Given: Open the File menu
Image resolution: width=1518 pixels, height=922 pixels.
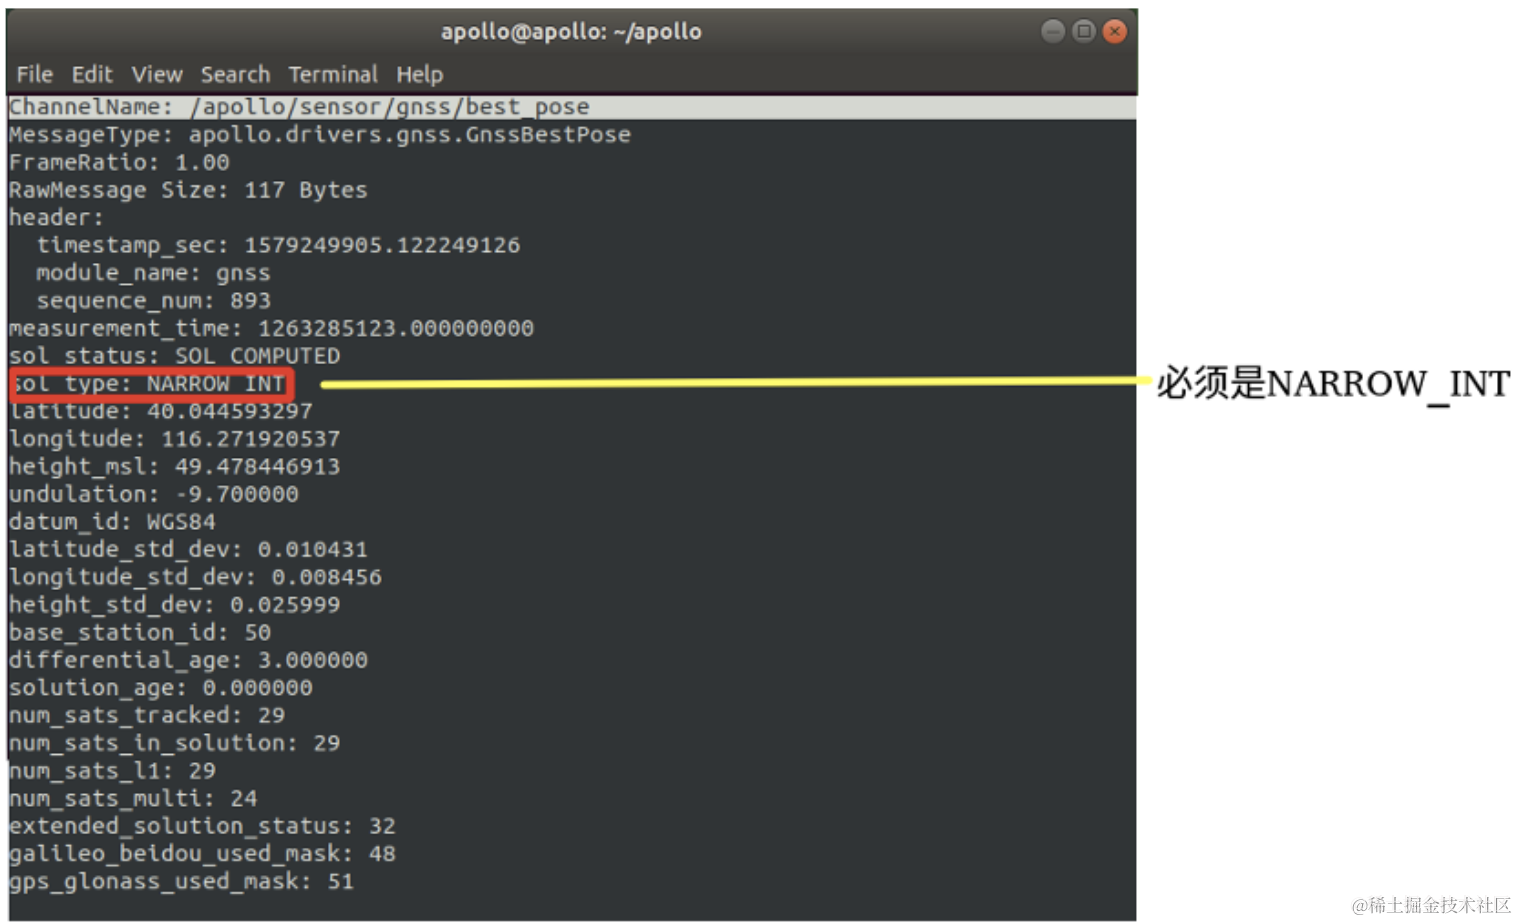Looking at the screenshot, I should (34, 74).
